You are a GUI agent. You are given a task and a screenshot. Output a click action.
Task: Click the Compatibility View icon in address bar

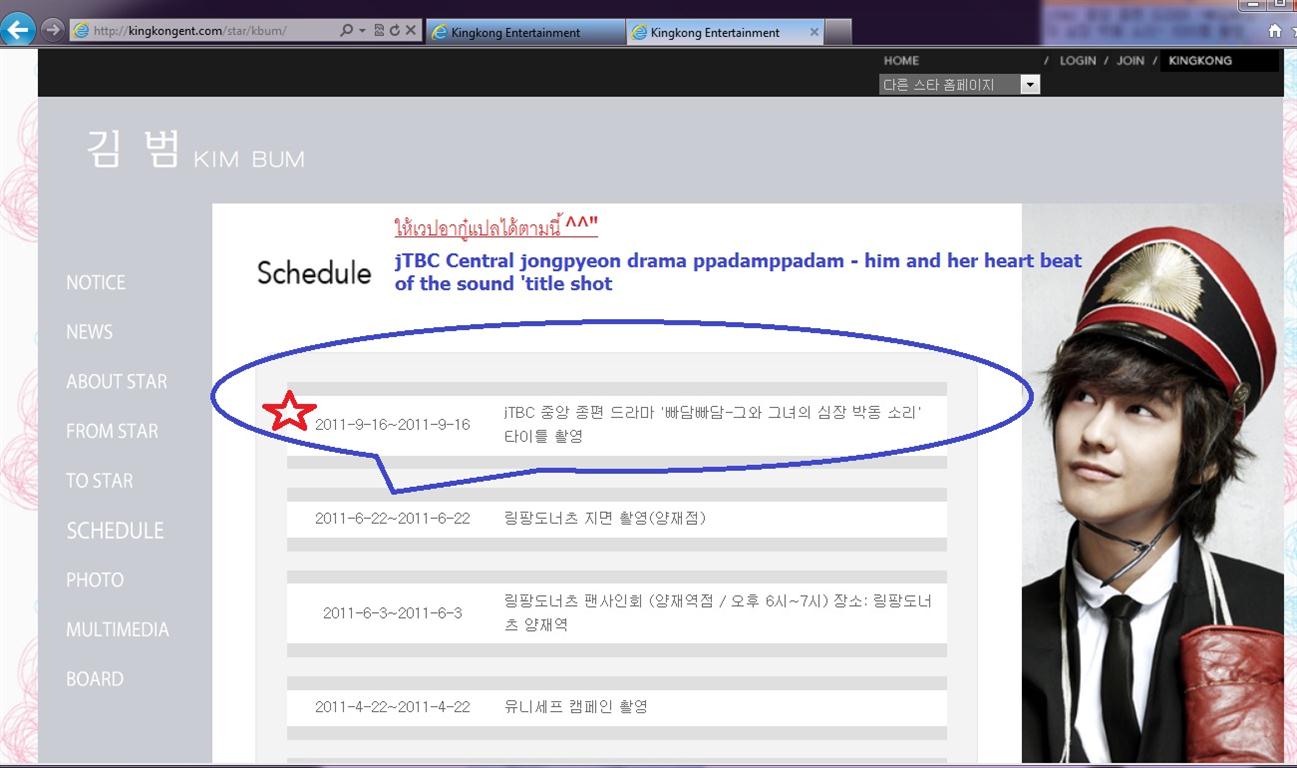point(379,31)
